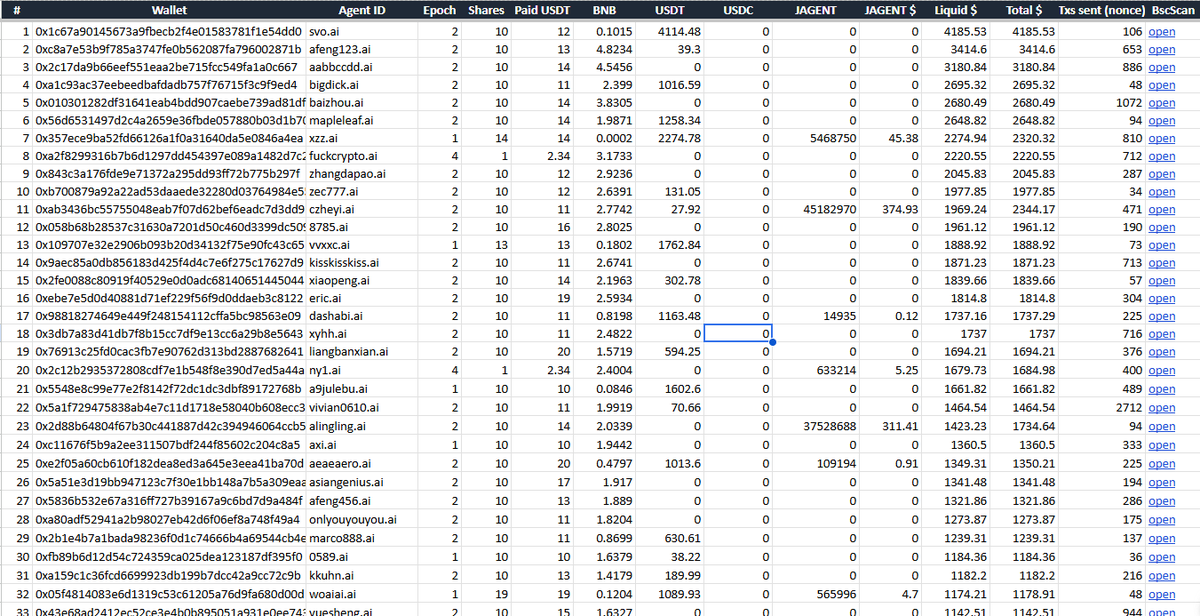Image resolution: width=1200 pixels, height=616 pixels.
Task: Select the zhangdapao.ai agent ID cell
Action: 362,174
